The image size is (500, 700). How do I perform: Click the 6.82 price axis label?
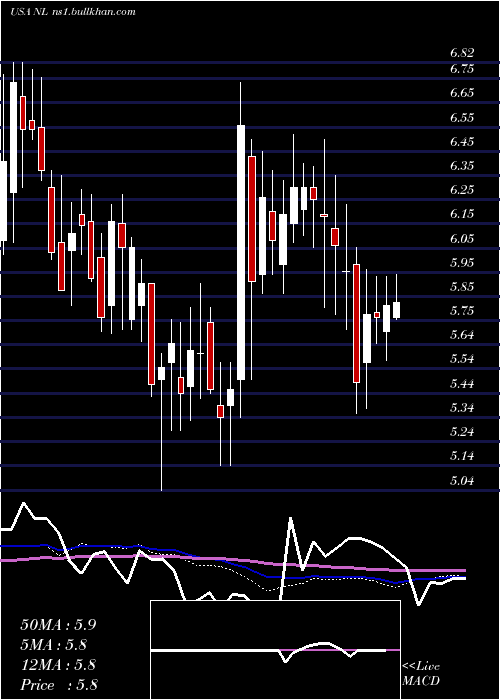click(x=462, y=53)
